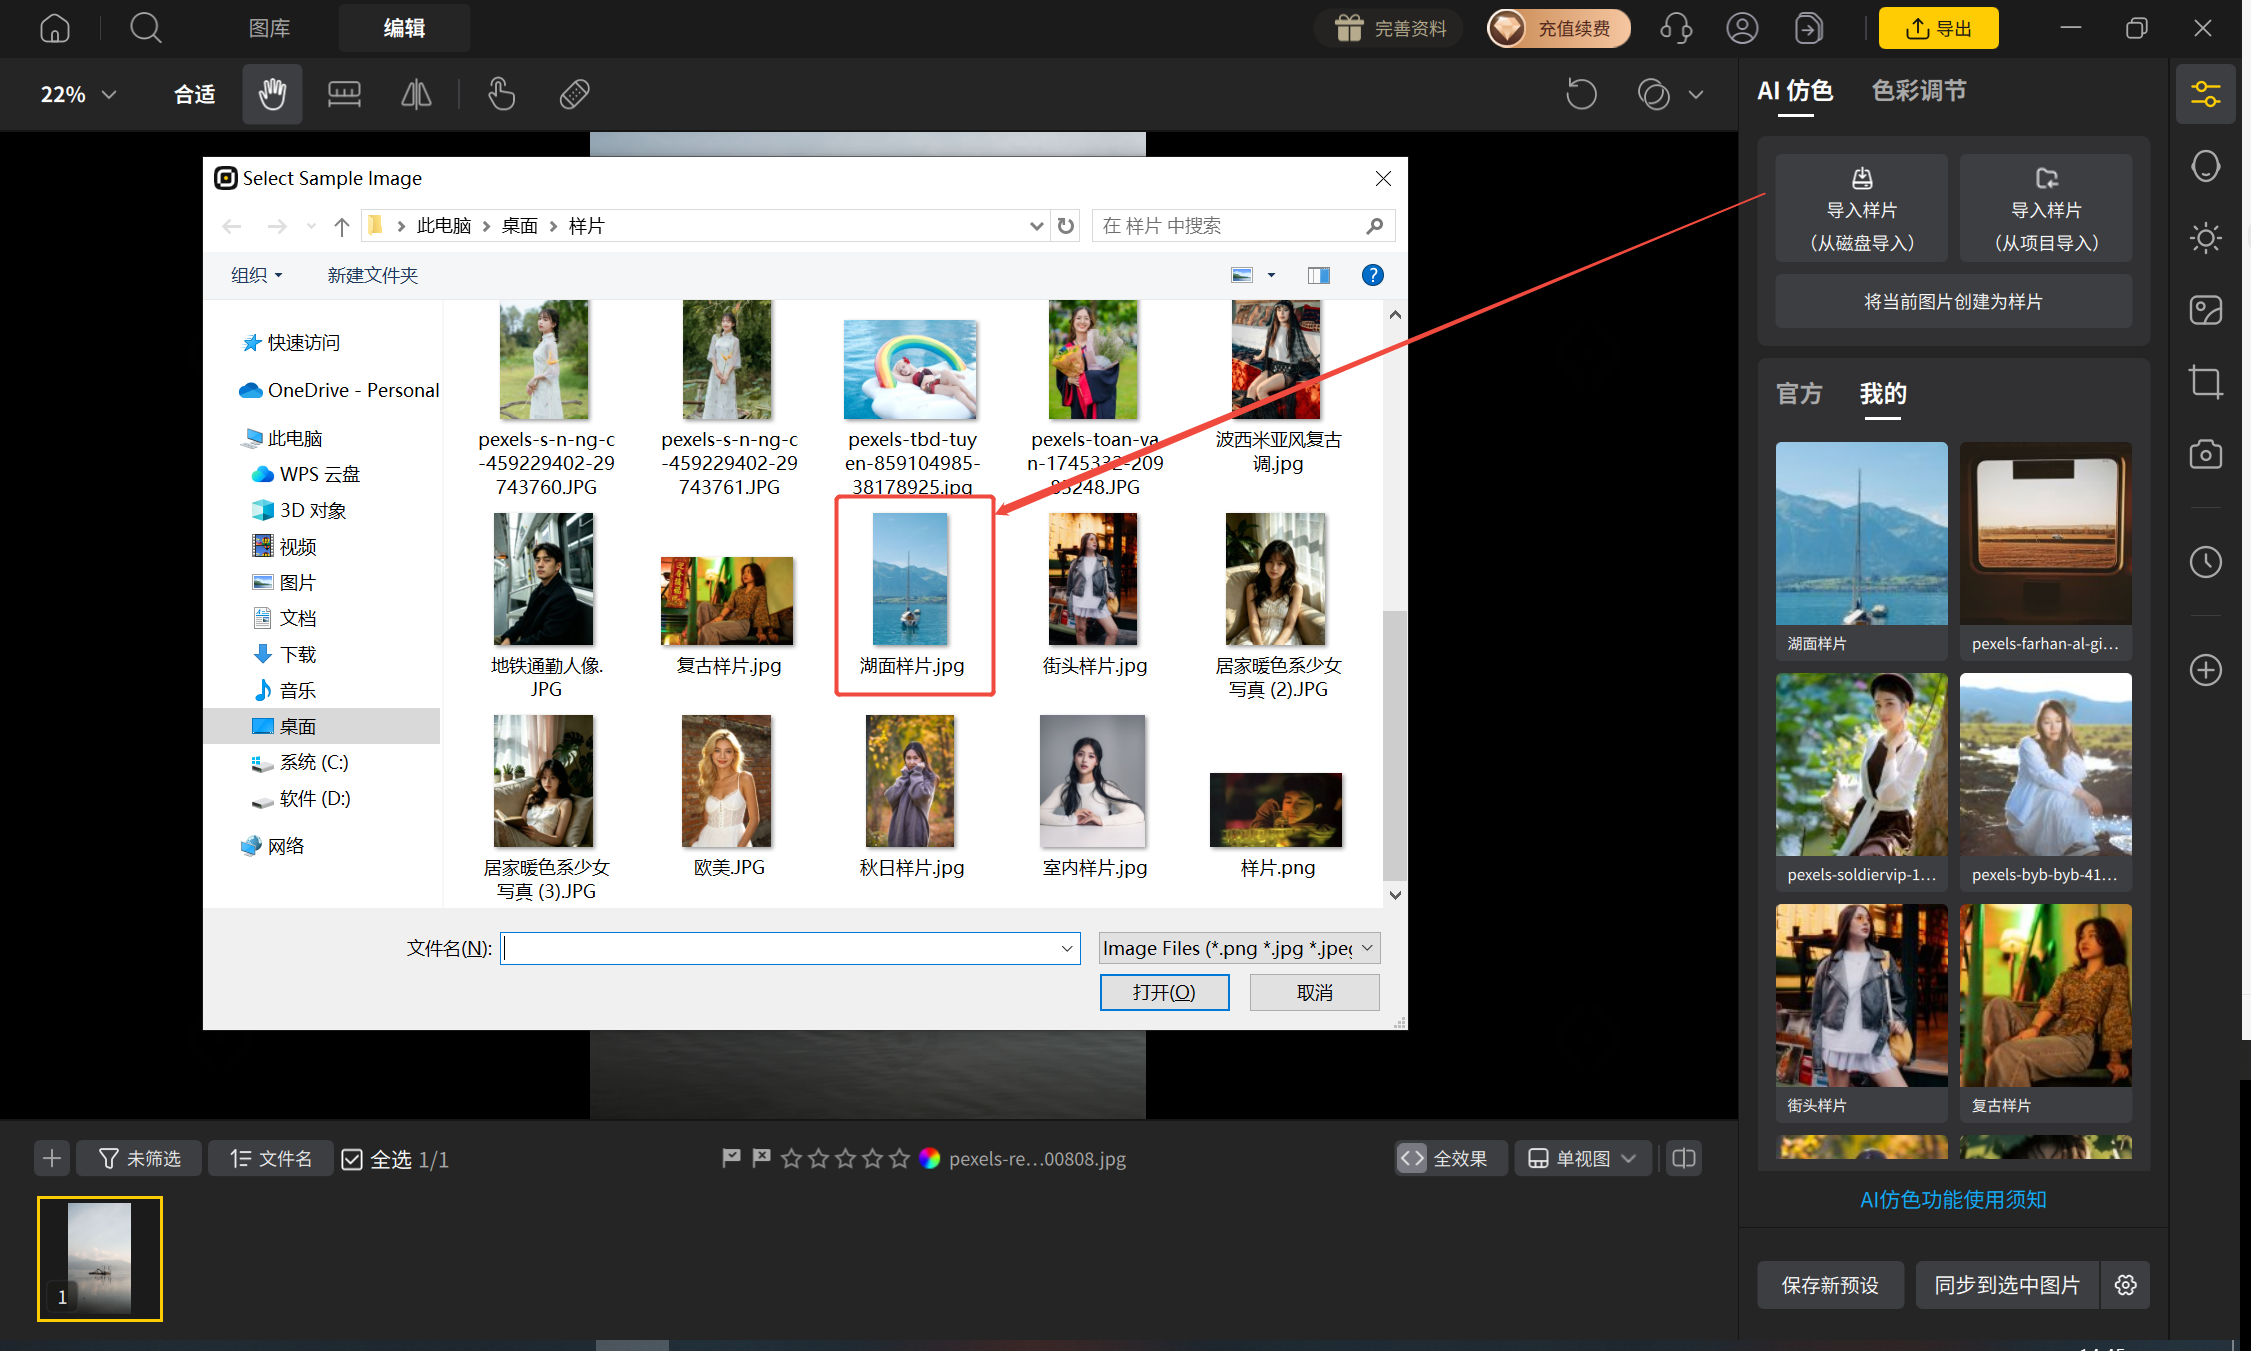The image size is (2251, 1351).
Task: Switch to the official presets tab
Action: [x=1799, y=394]
